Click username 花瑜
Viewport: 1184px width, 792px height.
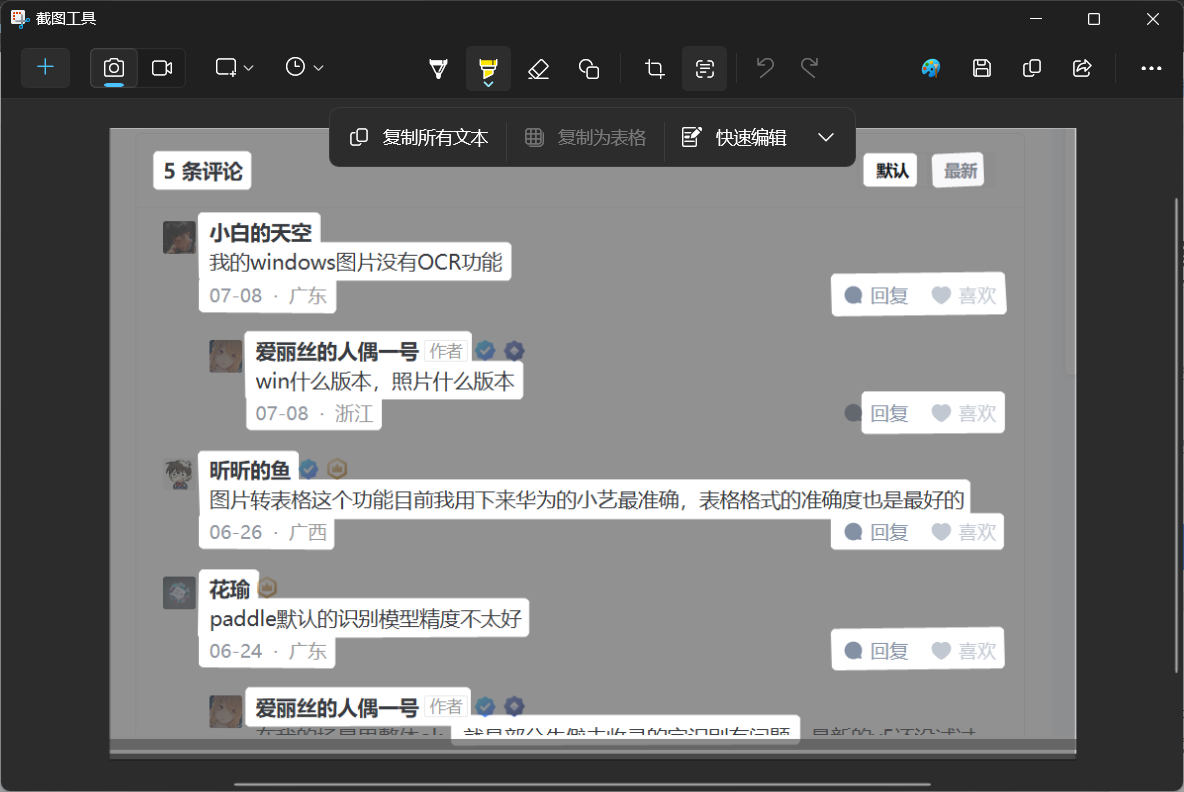[229, 589]
